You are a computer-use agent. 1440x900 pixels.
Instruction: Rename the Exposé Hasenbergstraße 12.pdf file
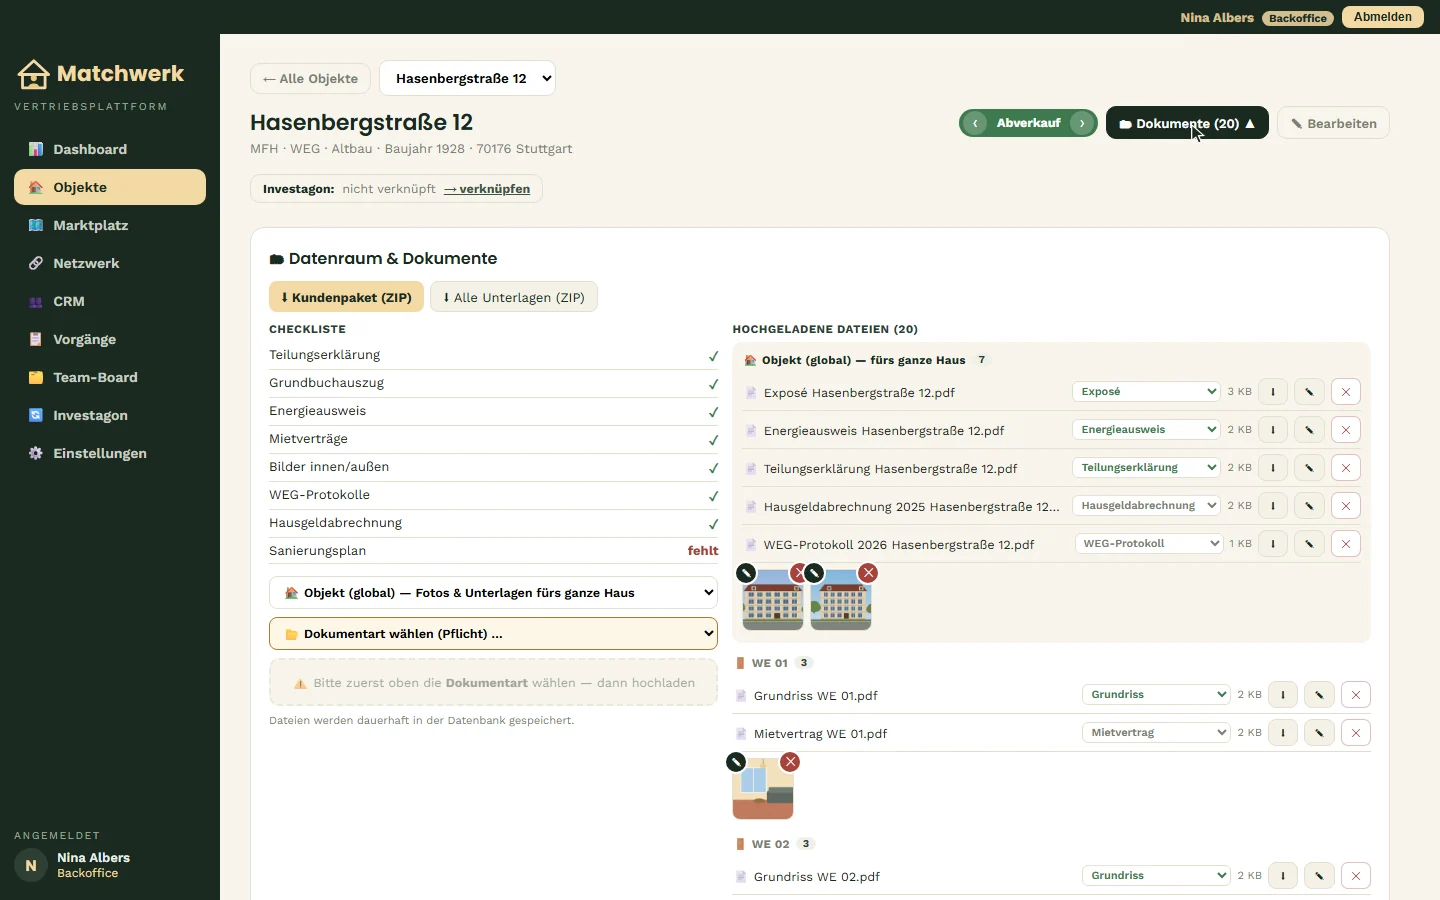coord(1309,392)
